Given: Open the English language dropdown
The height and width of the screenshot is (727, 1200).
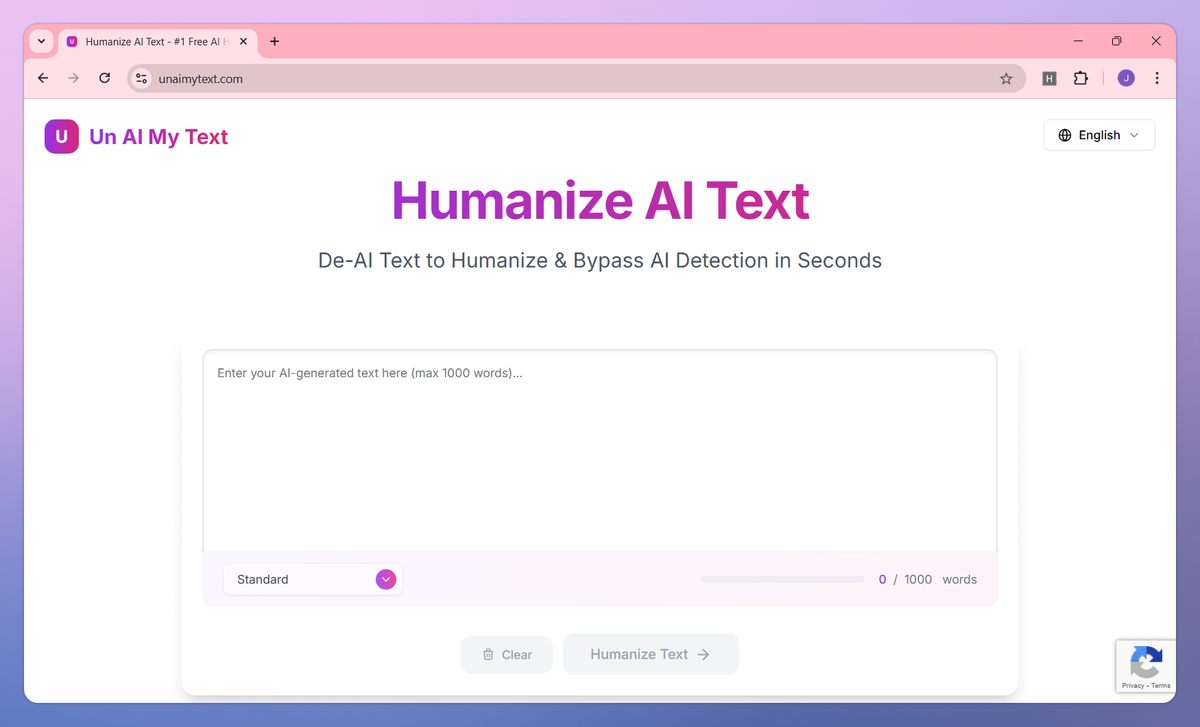Looking at the screenshot, I should click(1099, 135).
